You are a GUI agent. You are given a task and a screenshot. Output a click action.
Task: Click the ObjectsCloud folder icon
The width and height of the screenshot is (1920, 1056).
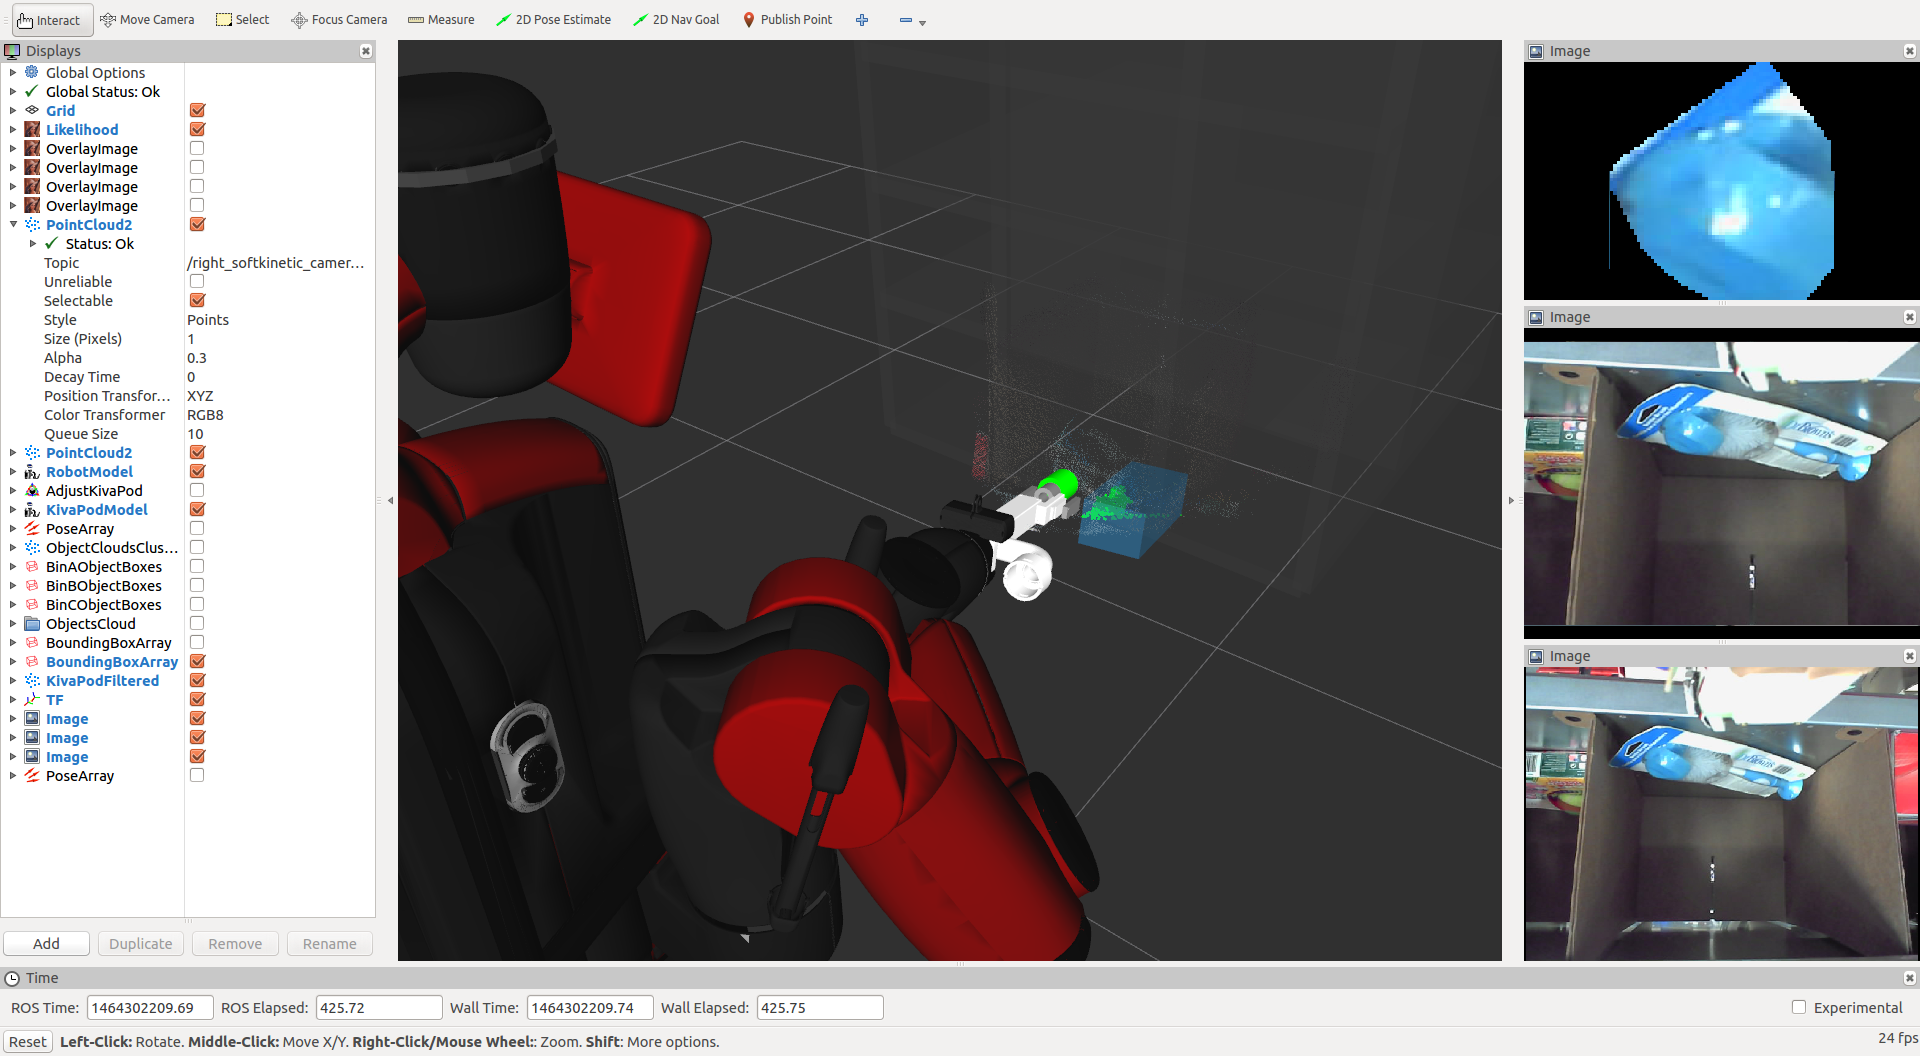tap(32, 623)
